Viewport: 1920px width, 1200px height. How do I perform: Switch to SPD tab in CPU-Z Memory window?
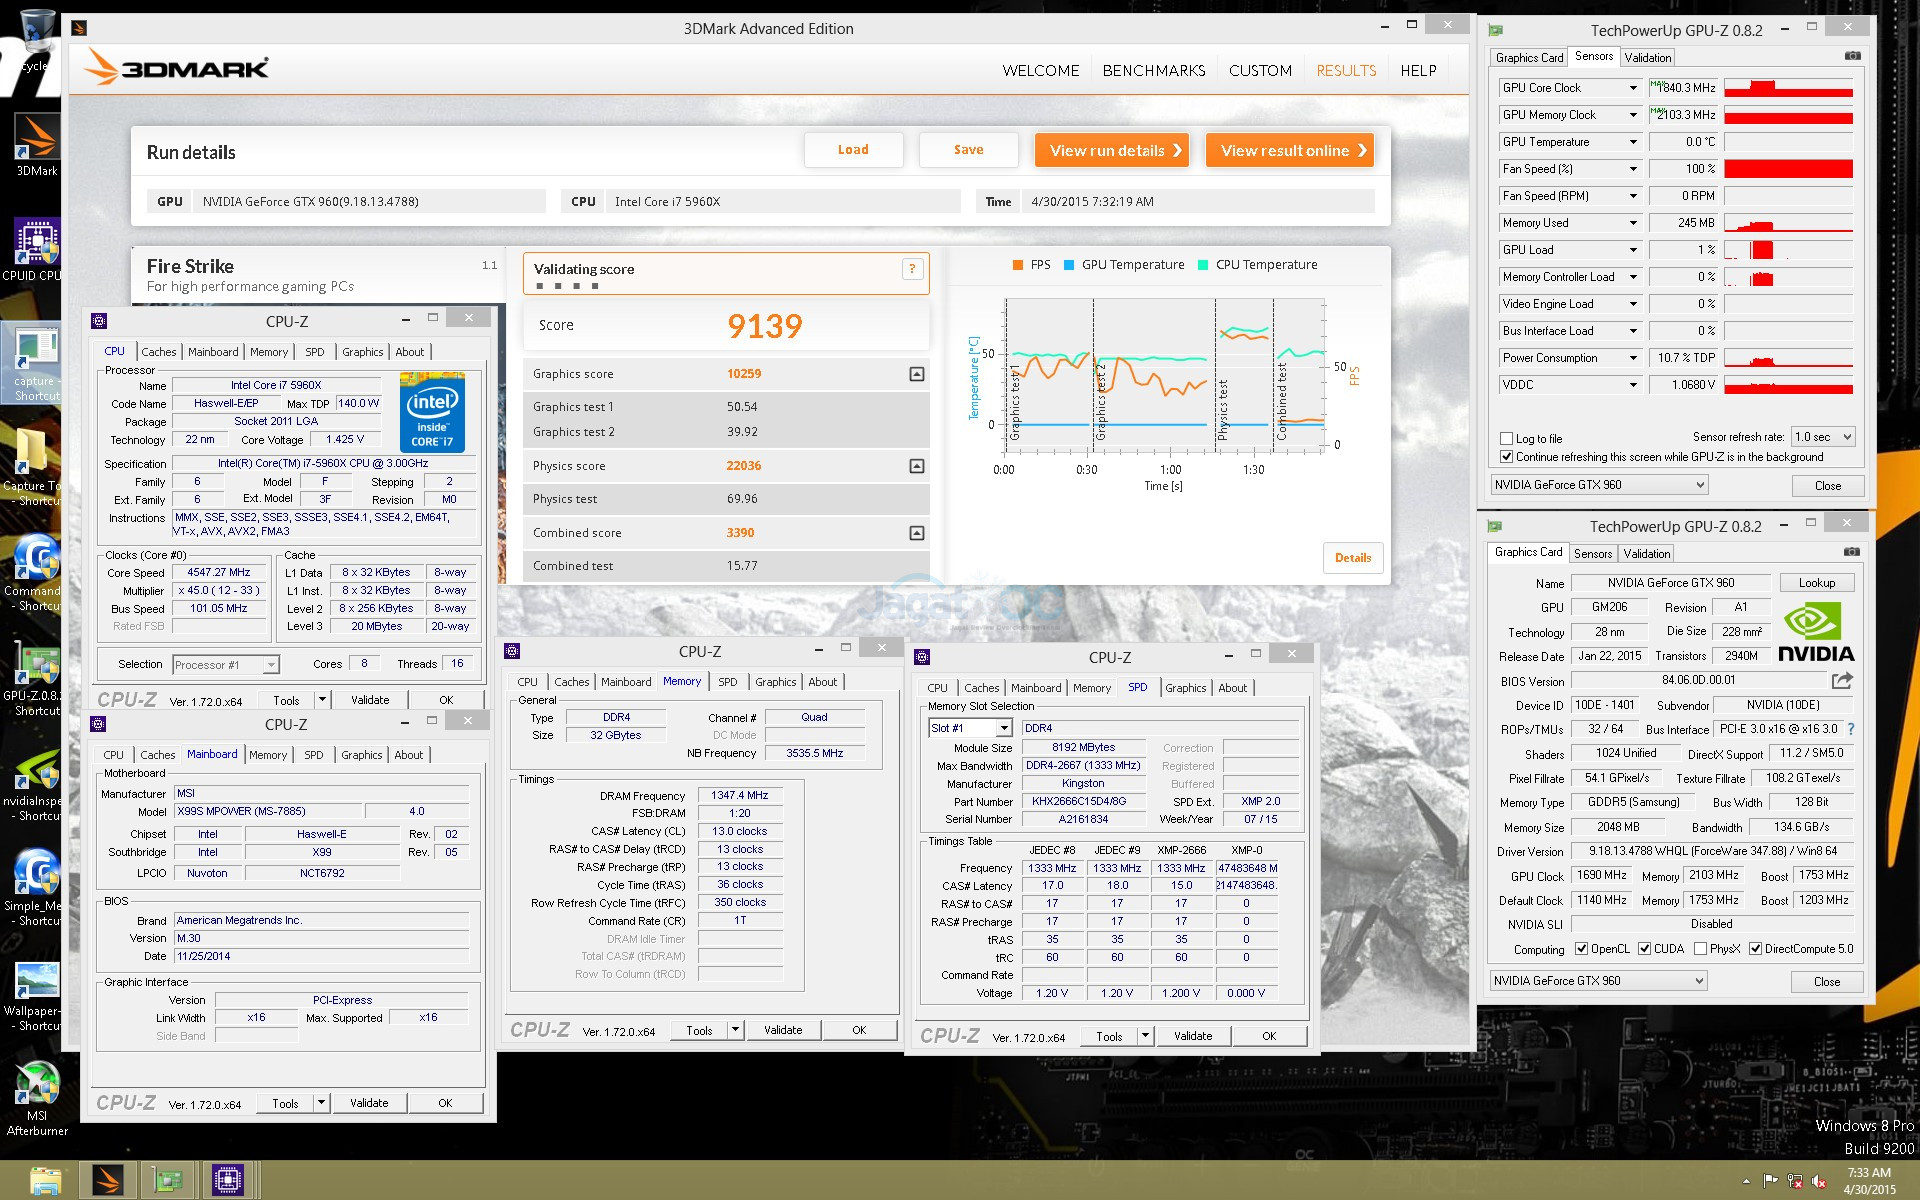(727, 682)
